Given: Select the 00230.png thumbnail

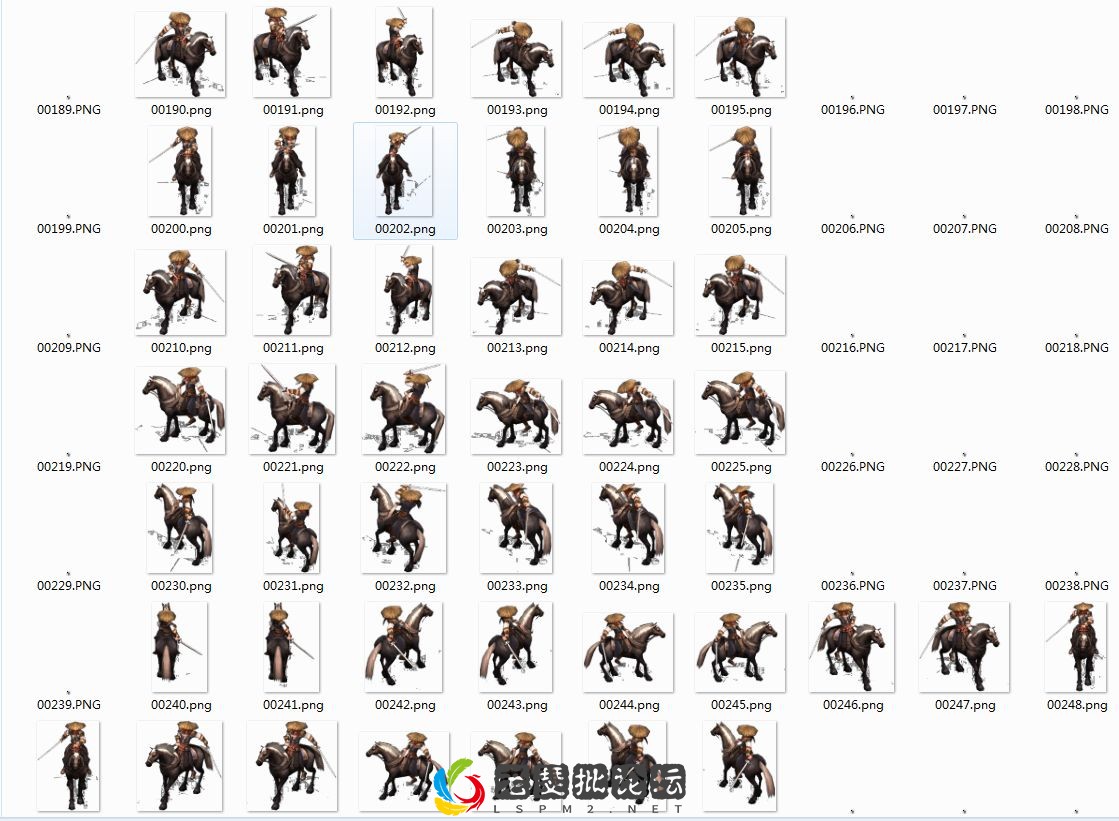Looking at the screenshot, I should 180,528.
